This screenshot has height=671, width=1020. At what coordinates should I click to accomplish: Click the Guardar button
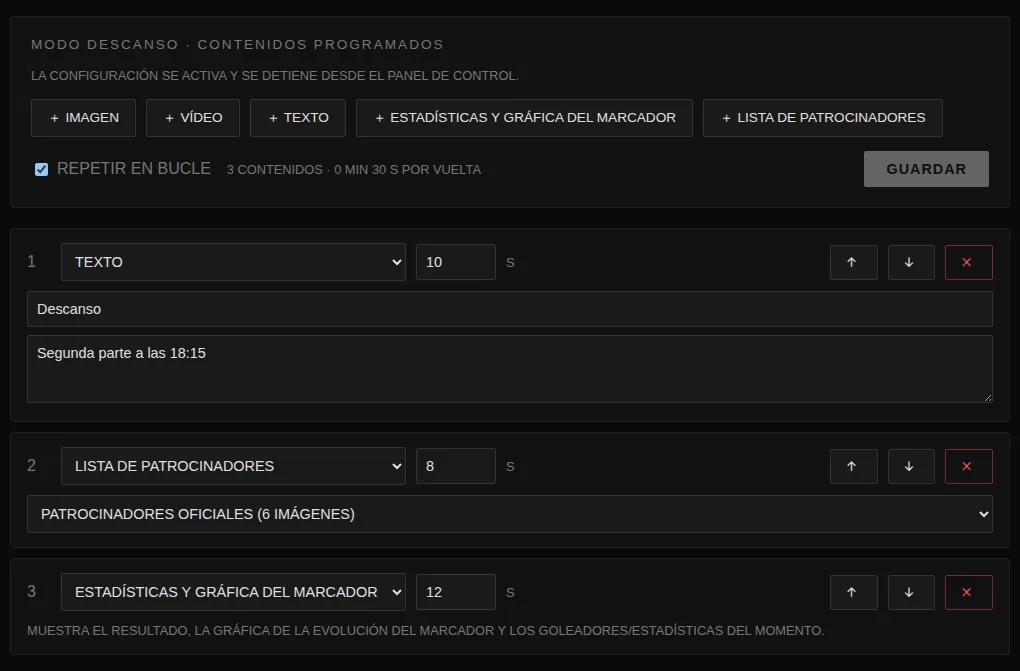click(x=926, y=169)
